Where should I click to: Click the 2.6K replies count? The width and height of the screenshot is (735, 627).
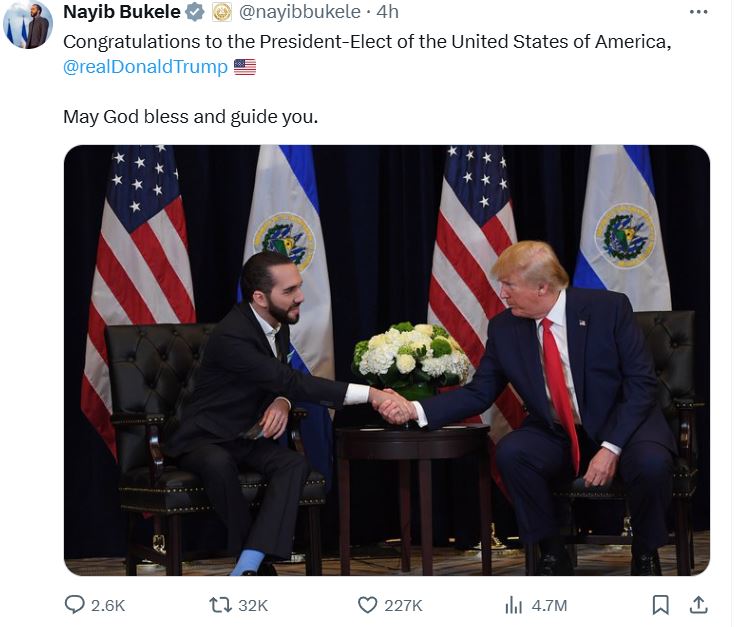(x=108, y=605)
